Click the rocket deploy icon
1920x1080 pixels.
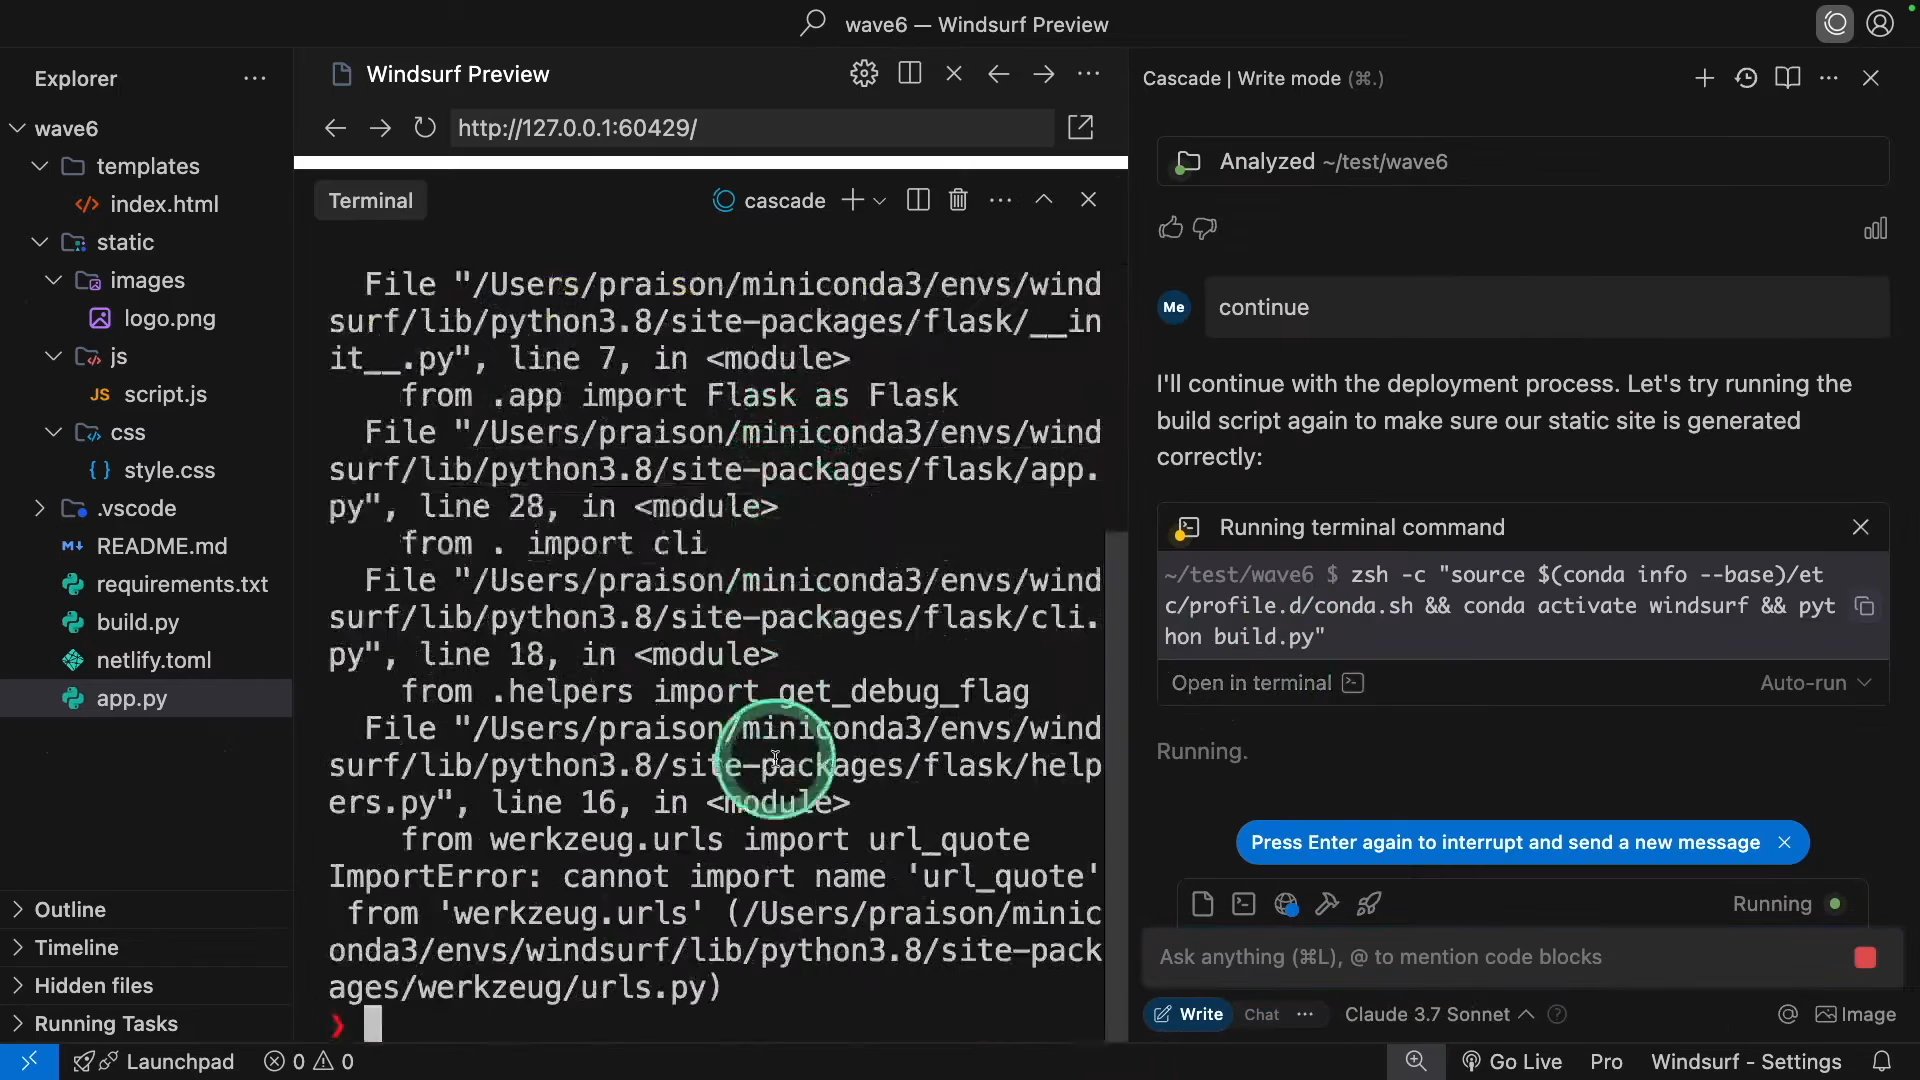click(1369, 904)
